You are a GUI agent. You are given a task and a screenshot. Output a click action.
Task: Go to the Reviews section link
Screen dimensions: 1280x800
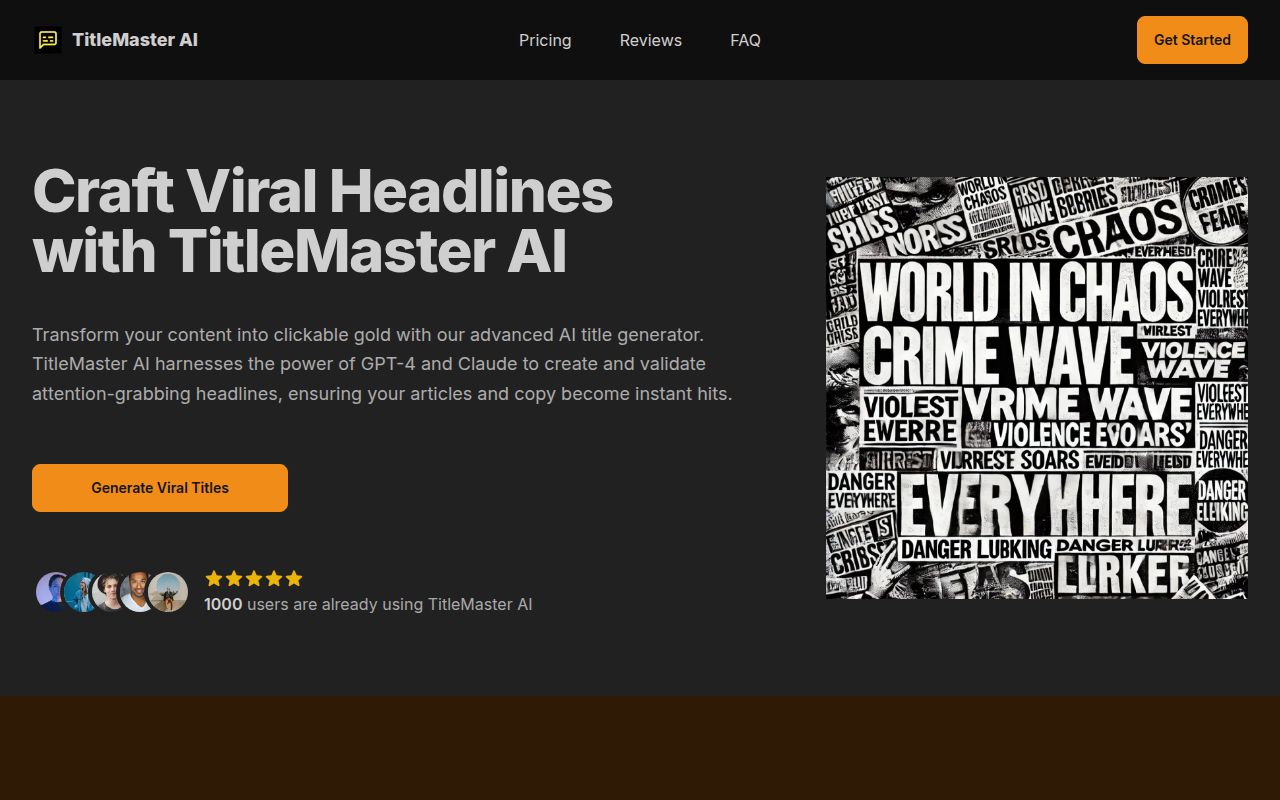point(650,40)
